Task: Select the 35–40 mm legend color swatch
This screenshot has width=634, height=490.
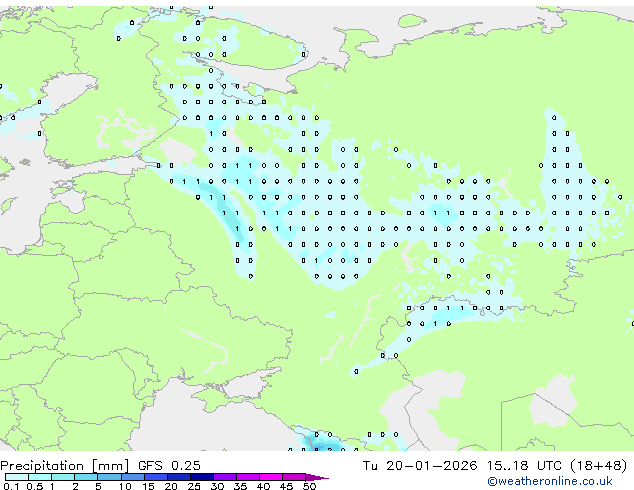Action: click(247, 477)
